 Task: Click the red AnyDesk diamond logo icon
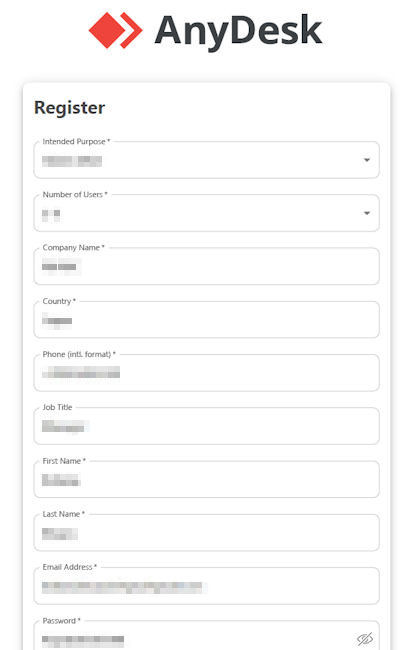pyautogui.click(x=115, y=30)
